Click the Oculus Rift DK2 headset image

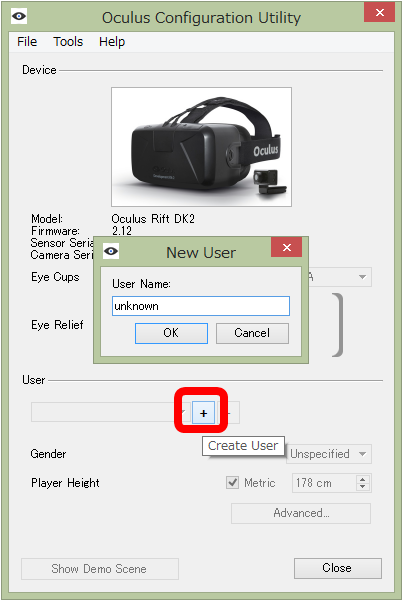click(201, 147)
